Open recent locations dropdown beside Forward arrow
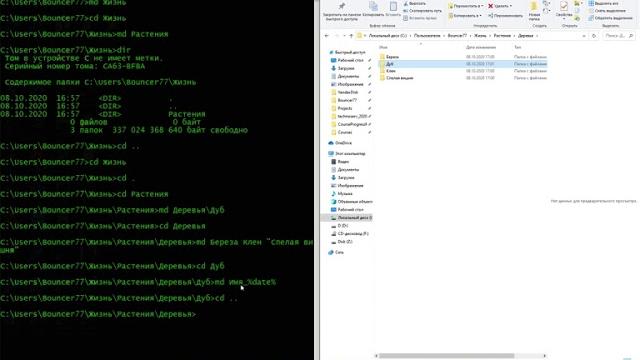This screenshot has width=640, height=360. (x=344, y=36)
